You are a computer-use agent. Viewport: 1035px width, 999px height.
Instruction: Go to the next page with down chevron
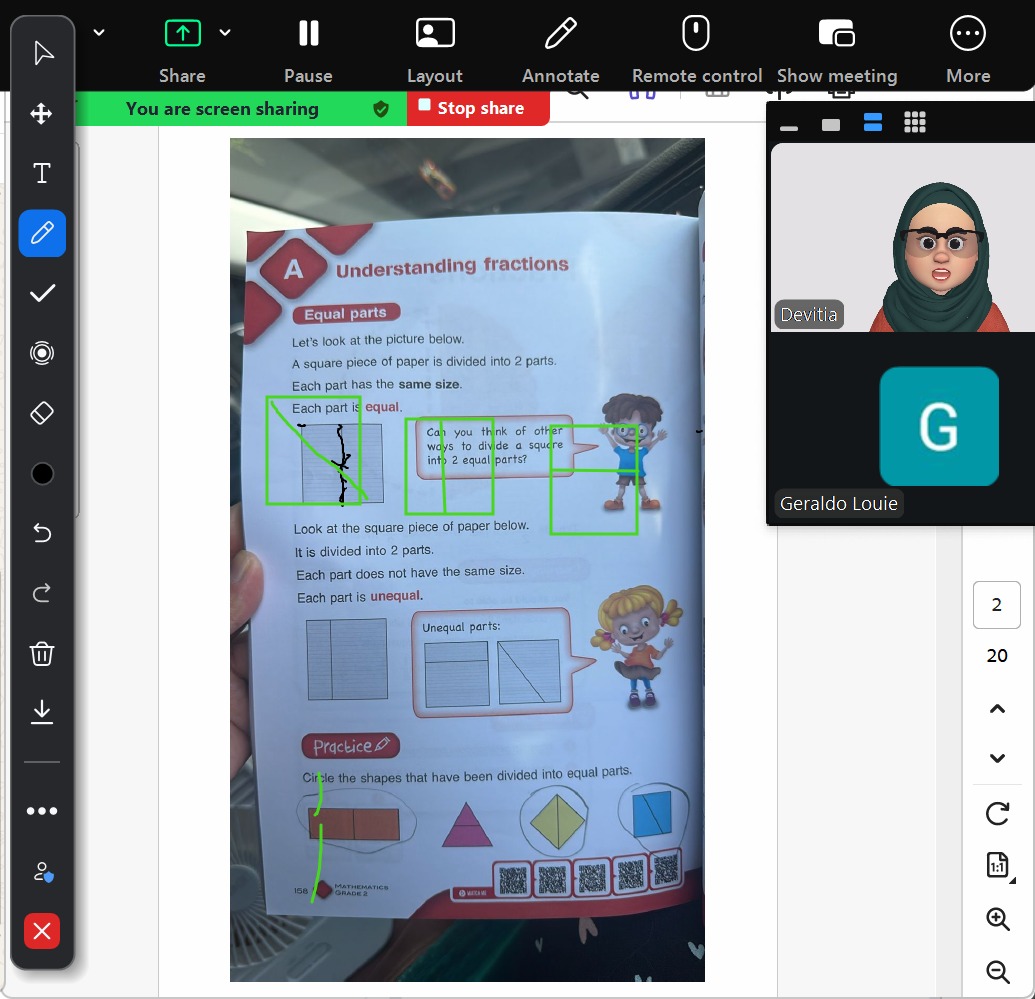click(x=997, y=758)
